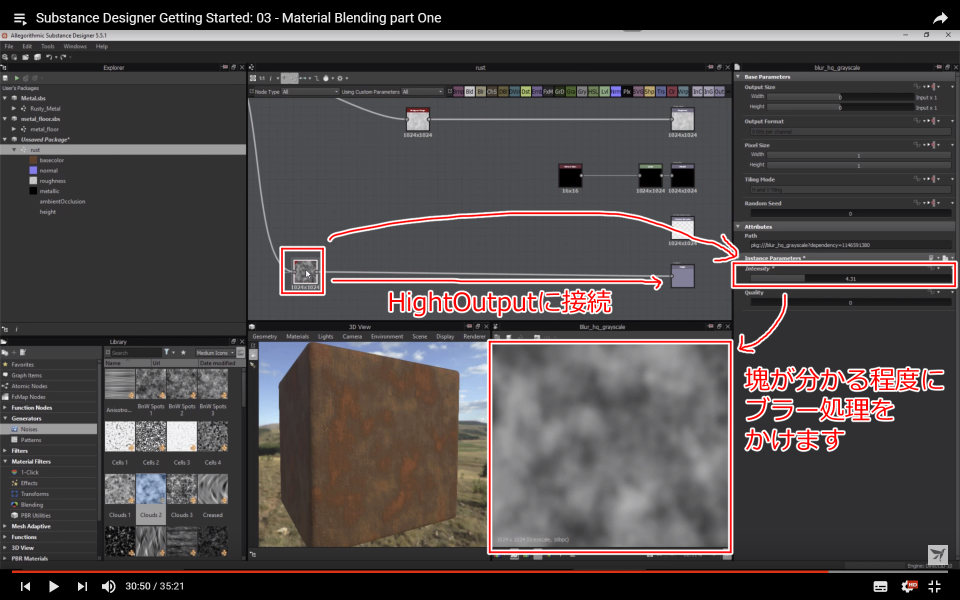The width and height of the screenshot is (960, 600).
Task: Expand the metal_floor graph item
Action: click(x=14, y=129)
